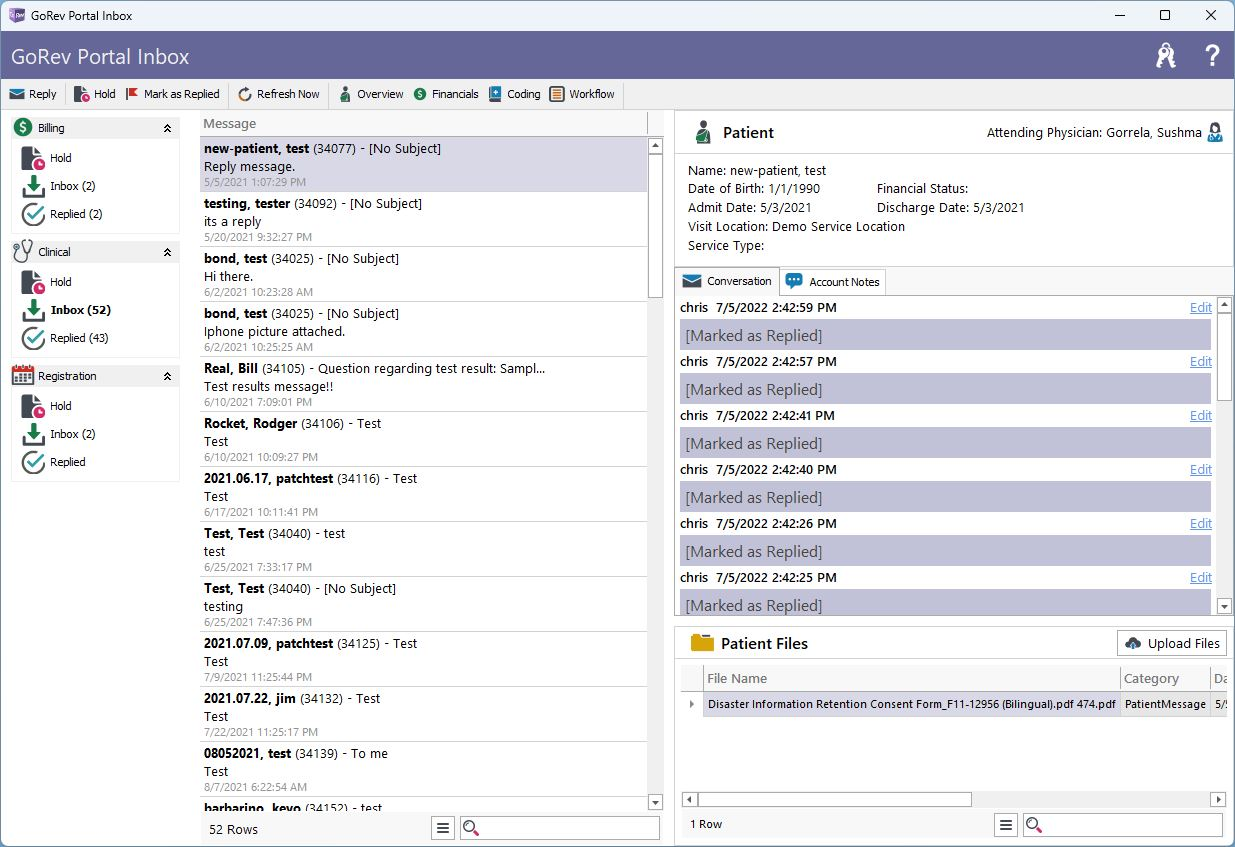
Task: Click message list scrollbar down arrow
Action: coord(656,802)
